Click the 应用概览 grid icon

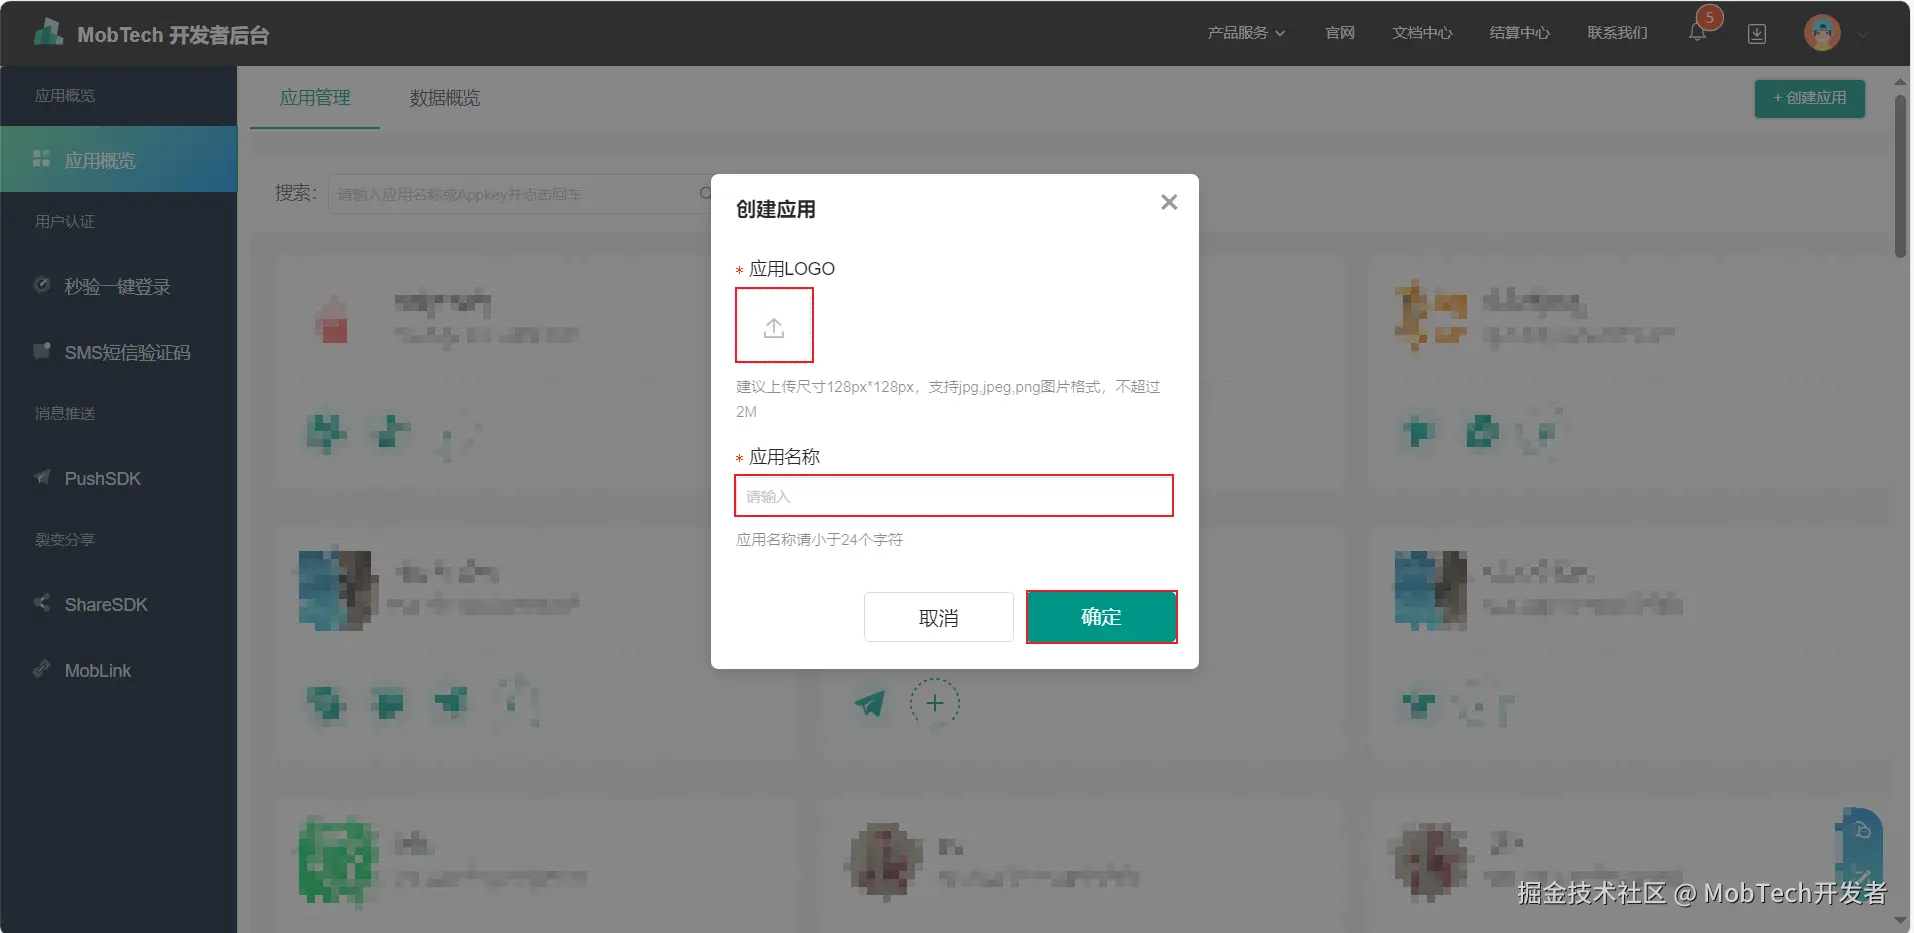click(42, 159)
